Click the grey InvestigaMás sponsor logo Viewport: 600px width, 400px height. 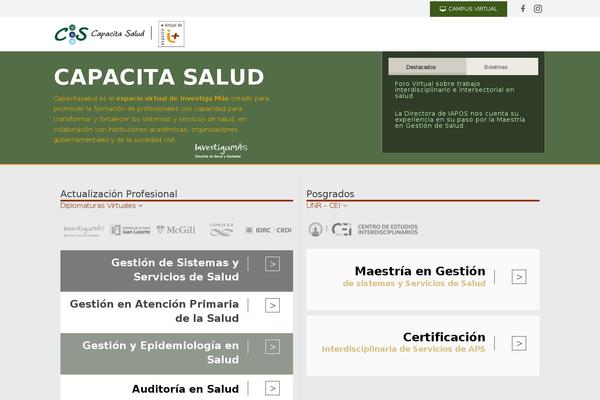pyautogui.click(x=83, y=230)
